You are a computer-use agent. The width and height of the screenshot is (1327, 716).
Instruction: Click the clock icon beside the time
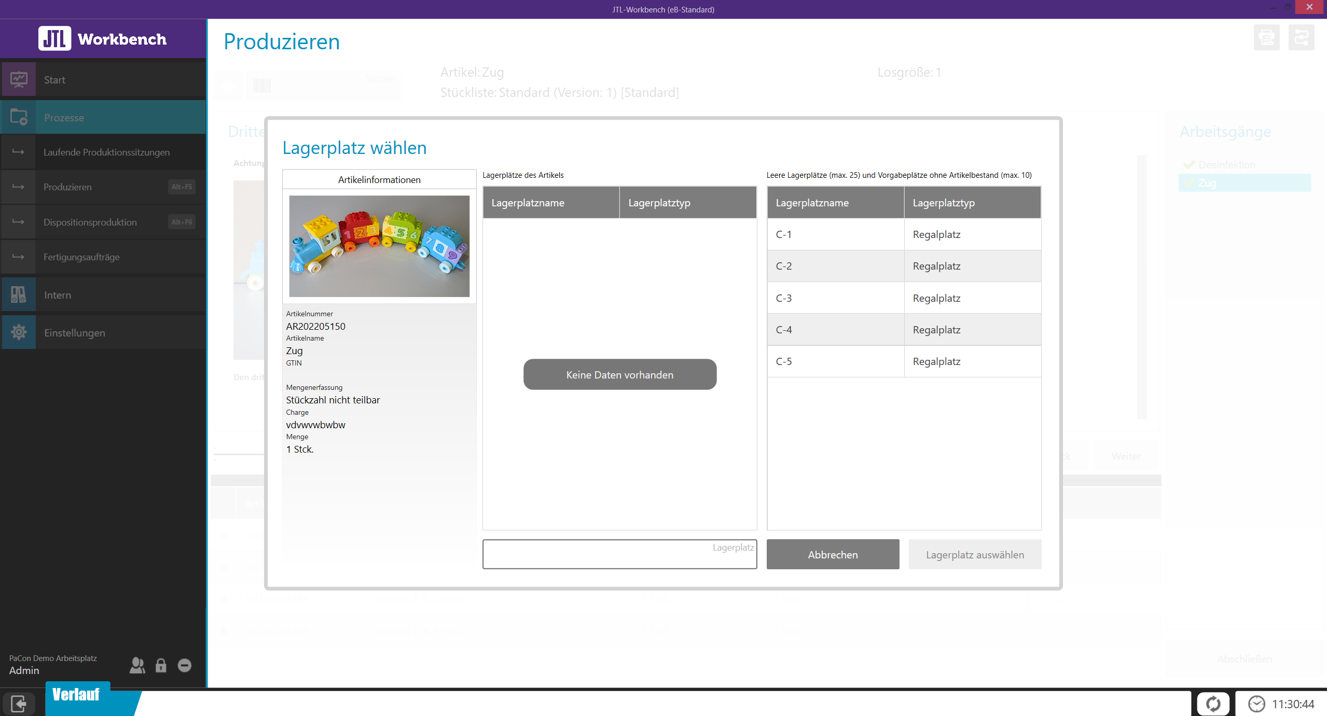(x=1257, y=704)
